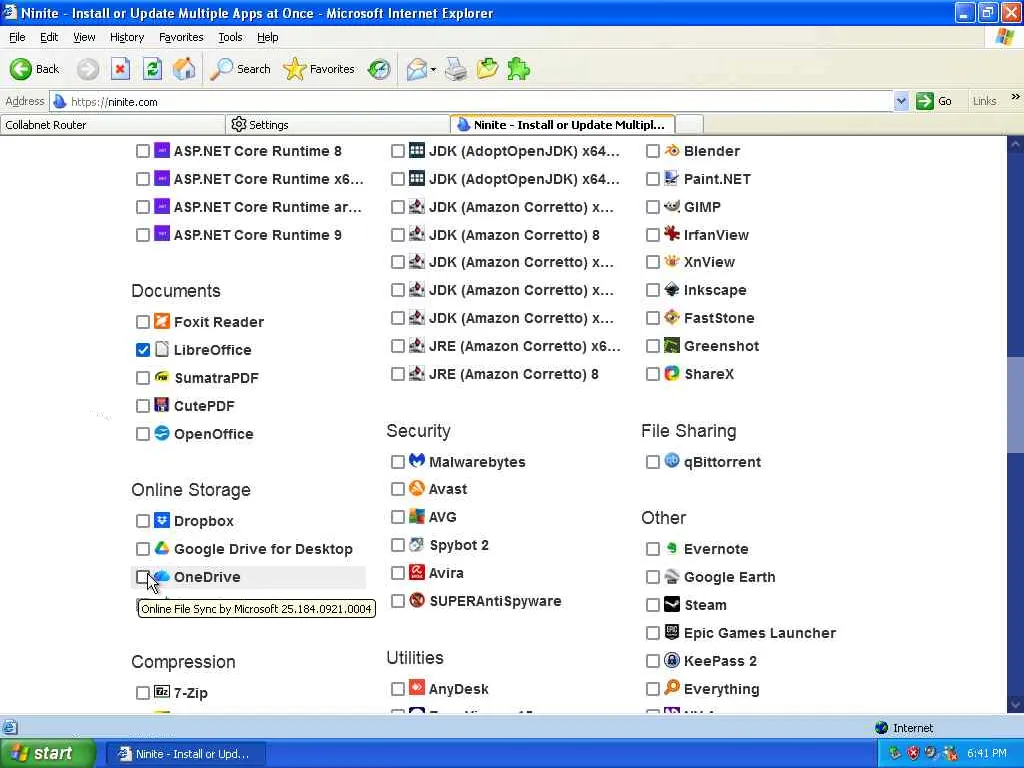Screen dimensions: 1024x768
Task: Click the green puzzle piece toolbar icon
Action: point(519,69)
